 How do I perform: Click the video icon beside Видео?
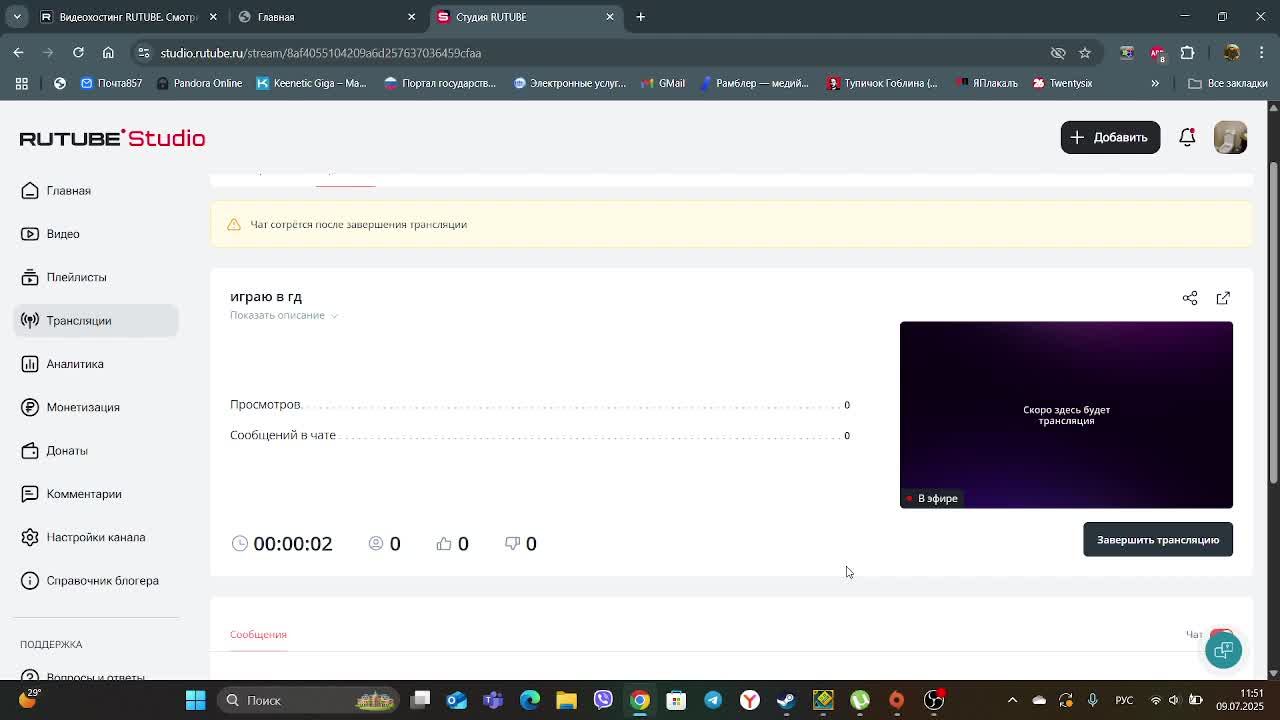30,234
